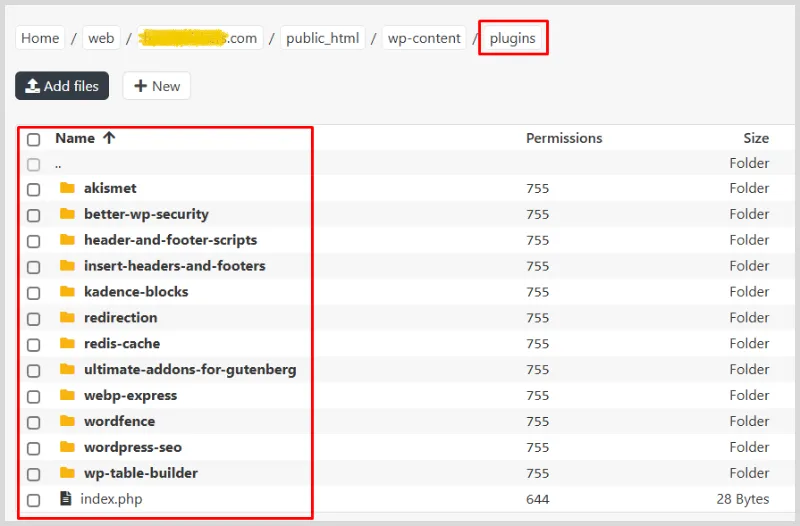Open the header-and-footer-scripts folder name

pos(170,240)
